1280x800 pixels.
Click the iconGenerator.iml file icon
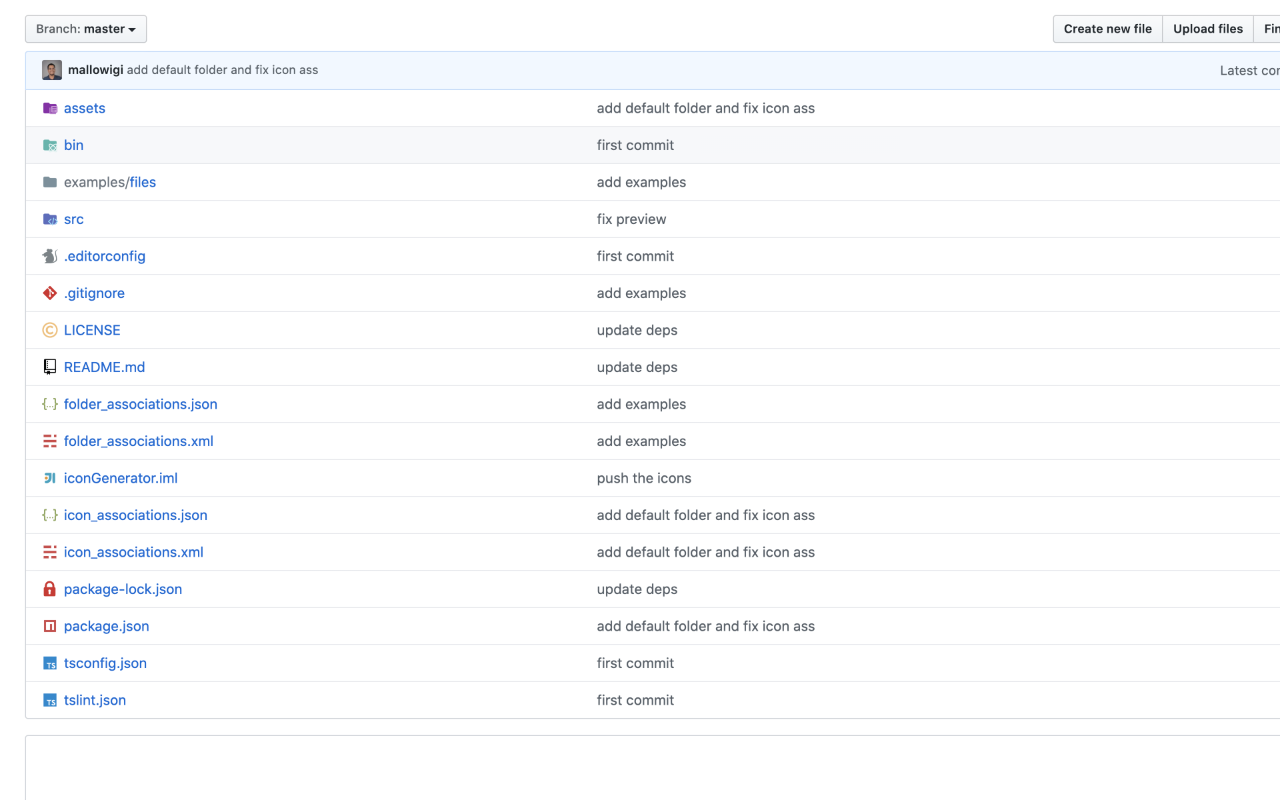50,478
